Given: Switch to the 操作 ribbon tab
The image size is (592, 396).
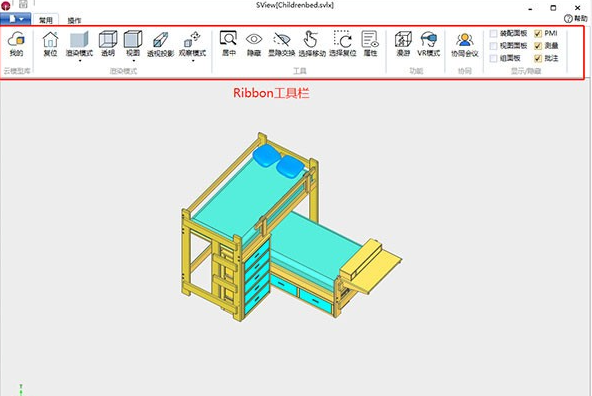Looking at the screenshot, I should coord(74,20).
